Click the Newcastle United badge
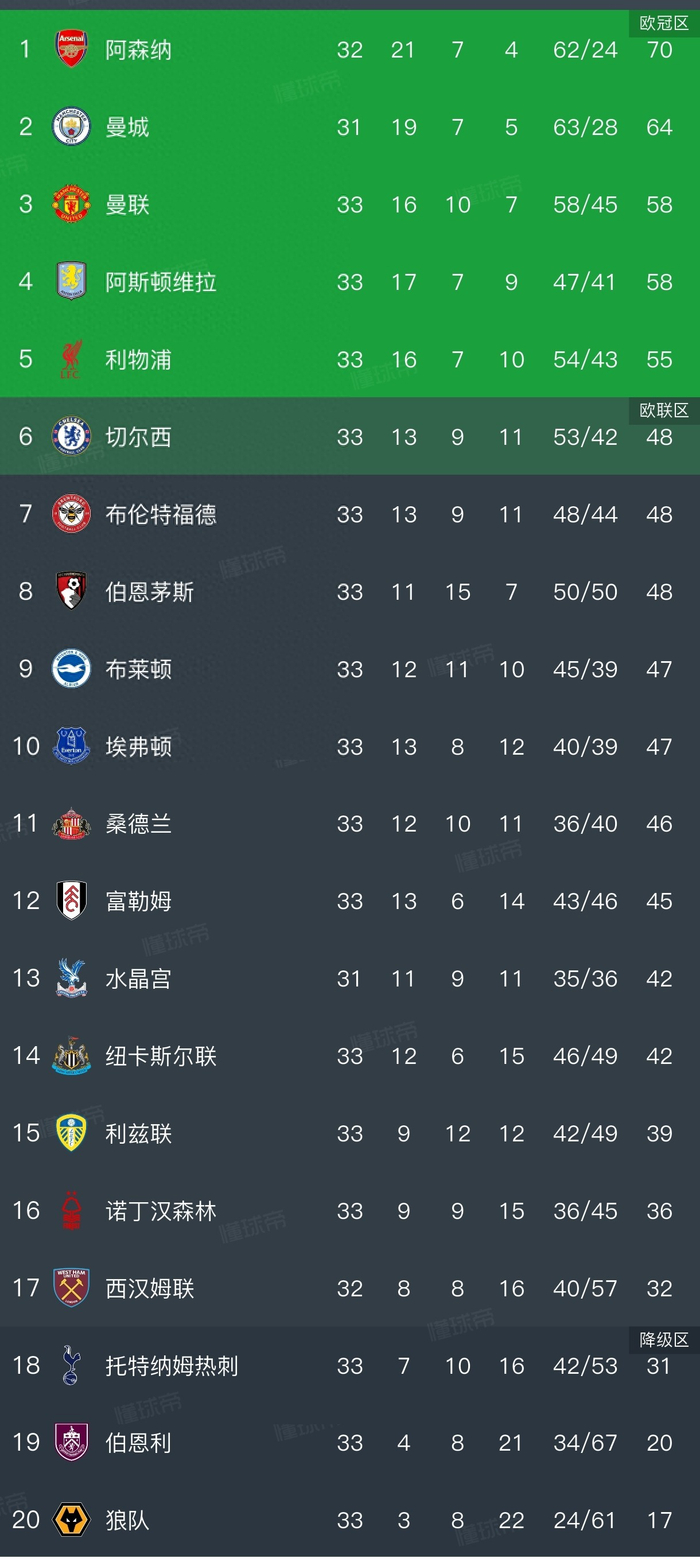This screenshot has width=700, height=1561. [x=71, y=1056]
